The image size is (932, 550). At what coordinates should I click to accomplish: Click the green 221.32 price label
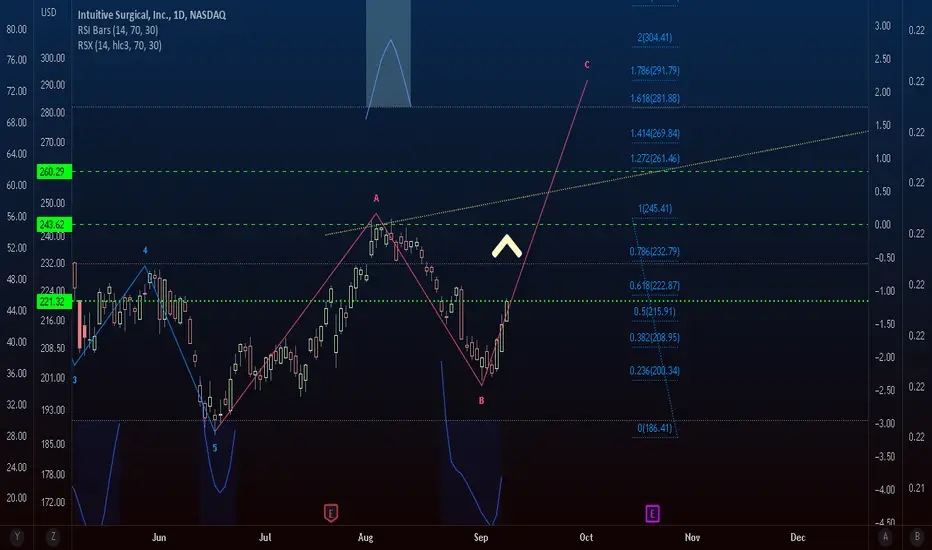(54, 301)
